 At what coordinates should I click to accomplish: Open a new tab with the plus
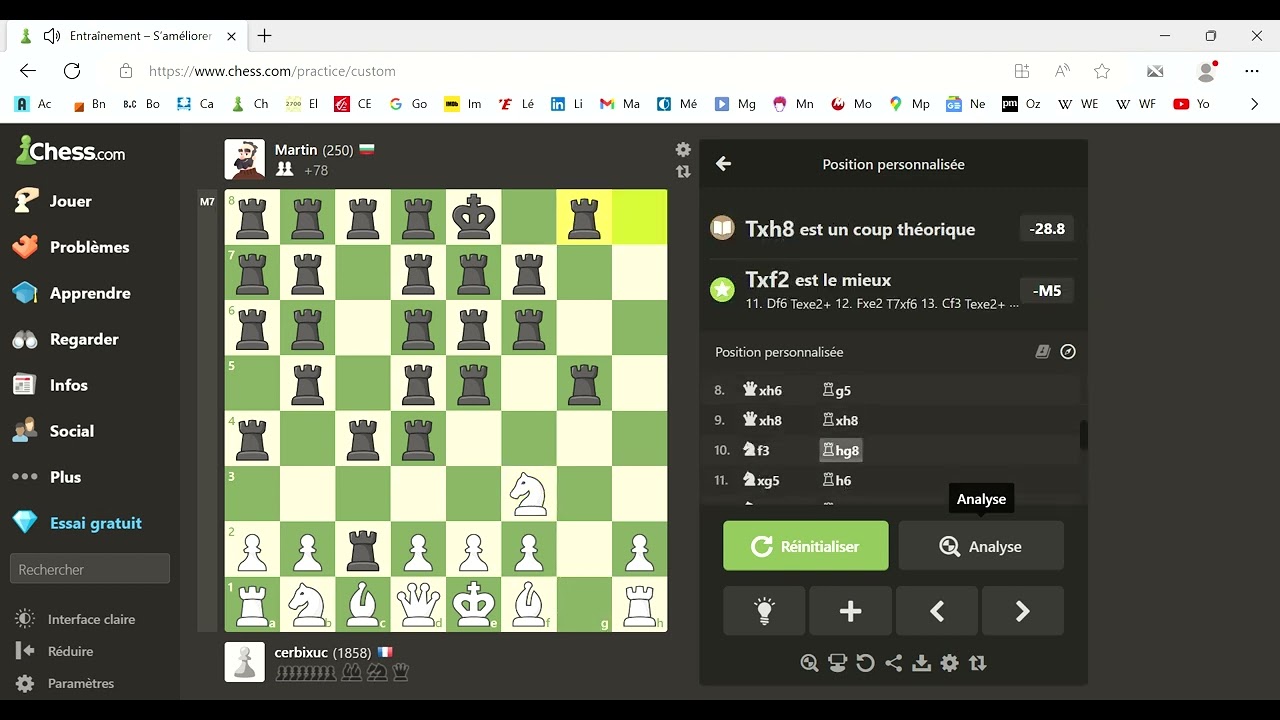point(264,36)
